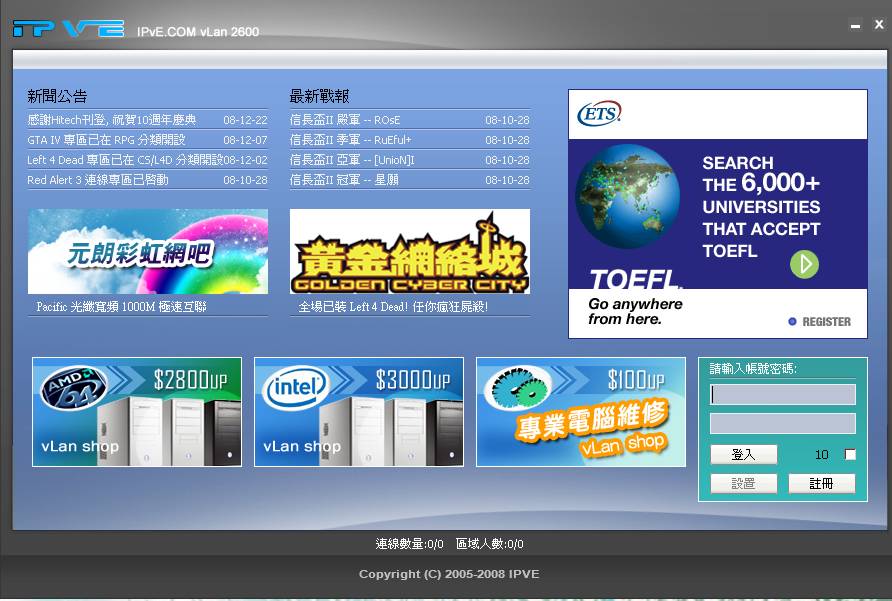Open the Red Alert 3 連線專區 news item
Screen dimensions: 892x601
point(98,180)
